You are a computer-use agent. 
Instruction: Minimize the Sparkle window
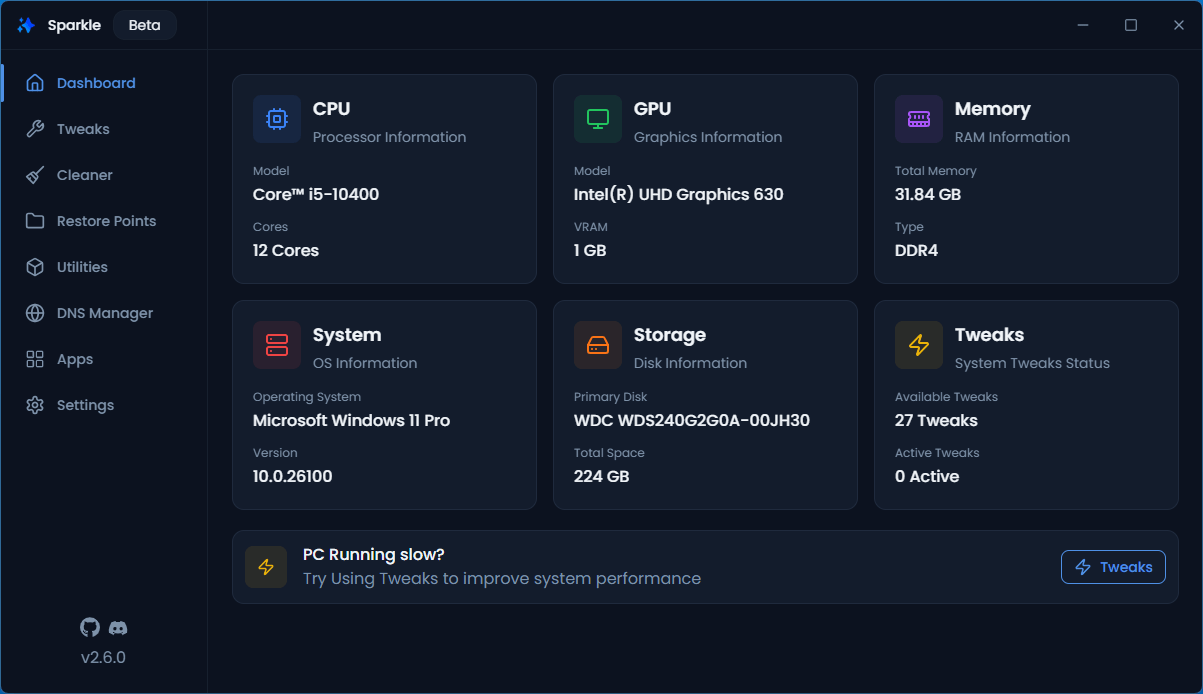coord(1083,25)
